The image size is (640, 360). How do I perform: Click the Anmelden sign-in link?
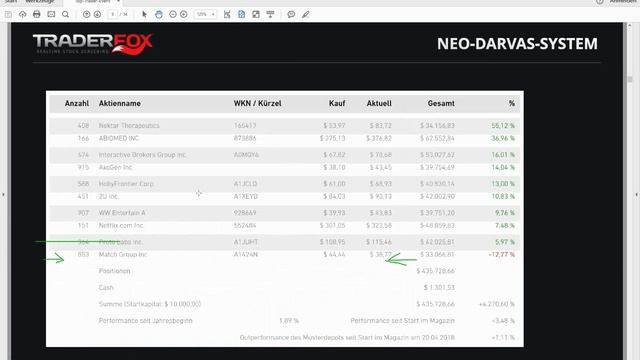pyautogui.click(x=622, y=2)
